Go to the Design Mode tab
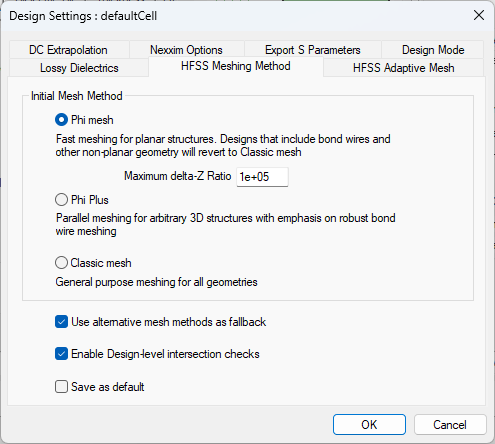 tap(433, 50)
